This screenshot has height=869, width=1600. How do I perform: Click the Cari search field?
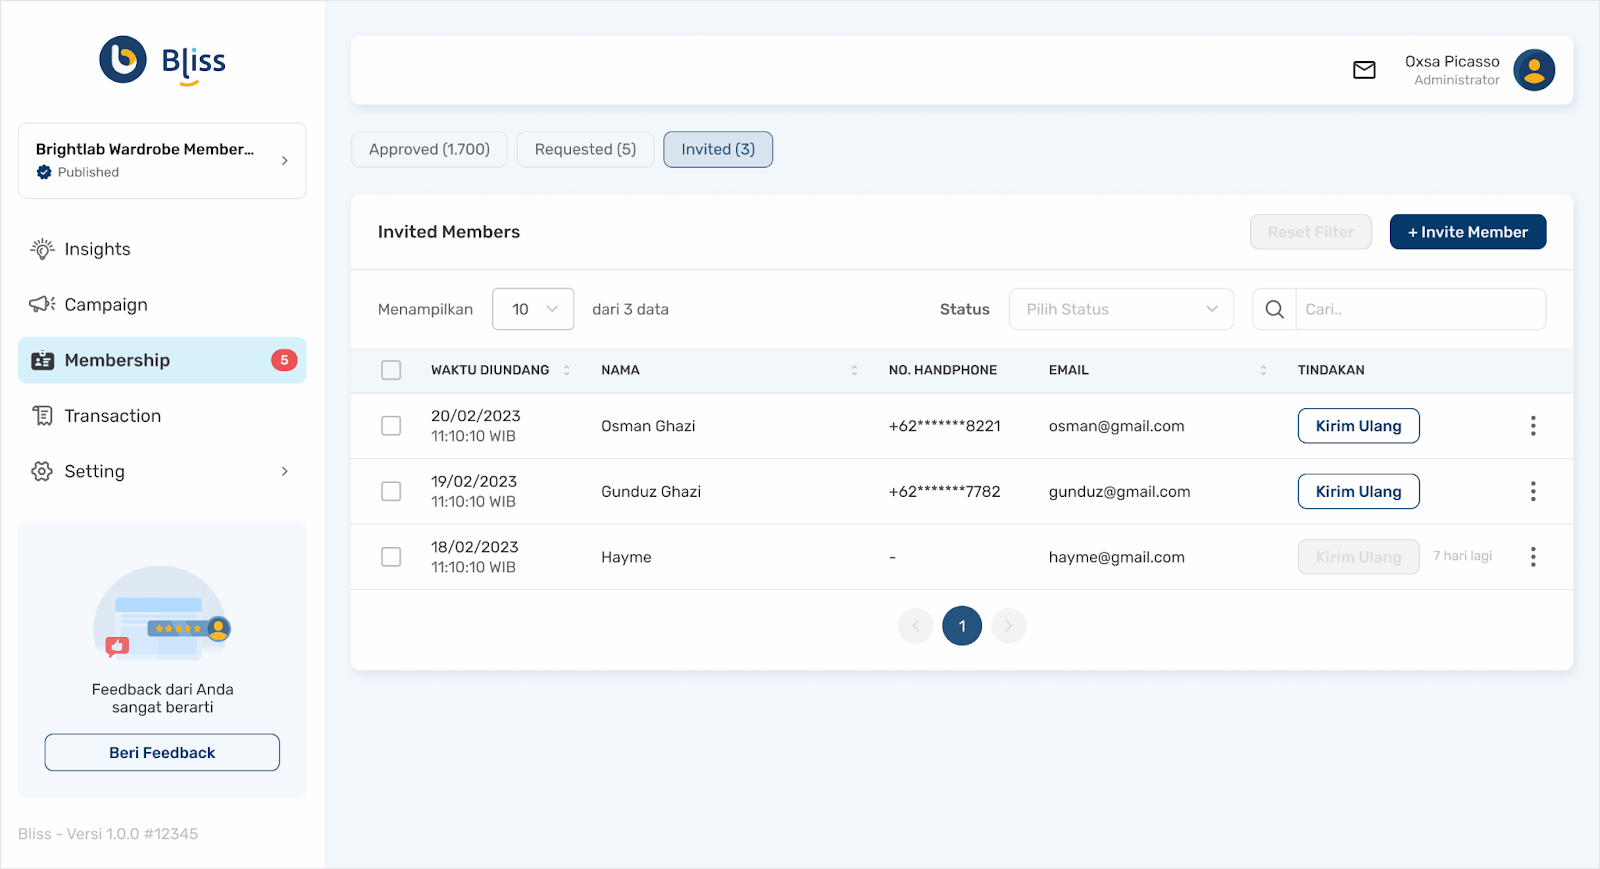(x=1420, y=309)
